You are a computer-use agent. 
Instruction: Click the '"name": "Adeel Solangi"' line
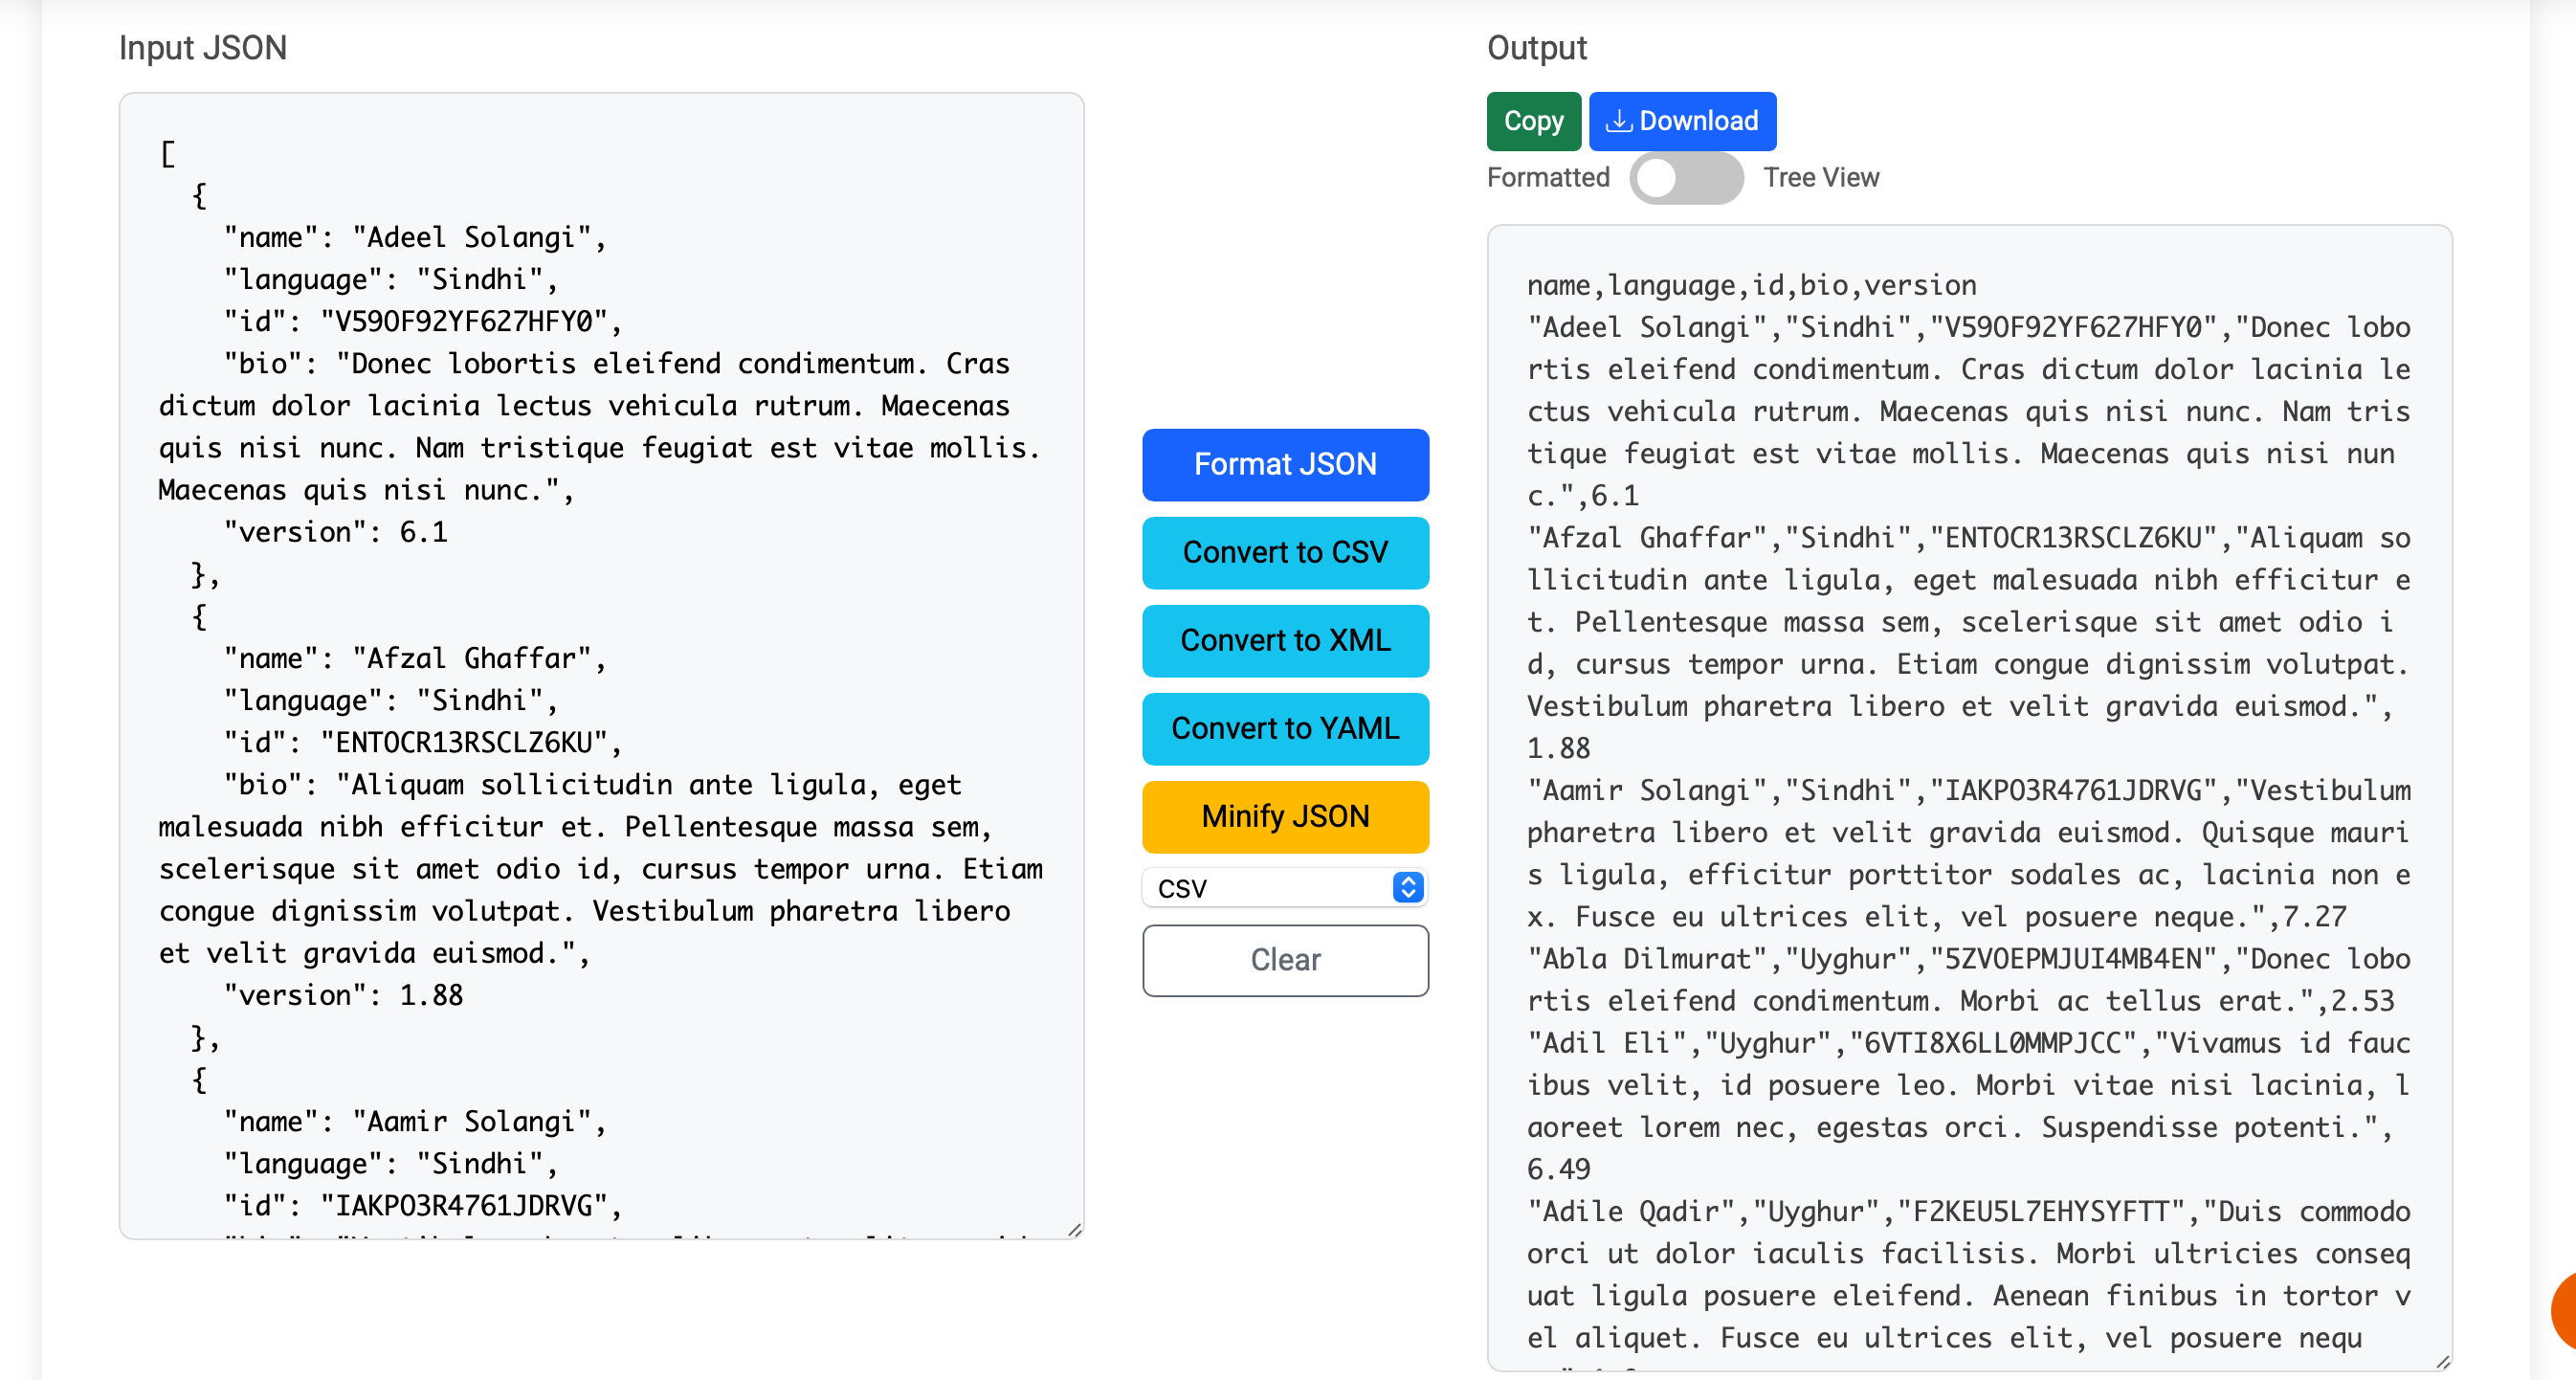(414, 238)
